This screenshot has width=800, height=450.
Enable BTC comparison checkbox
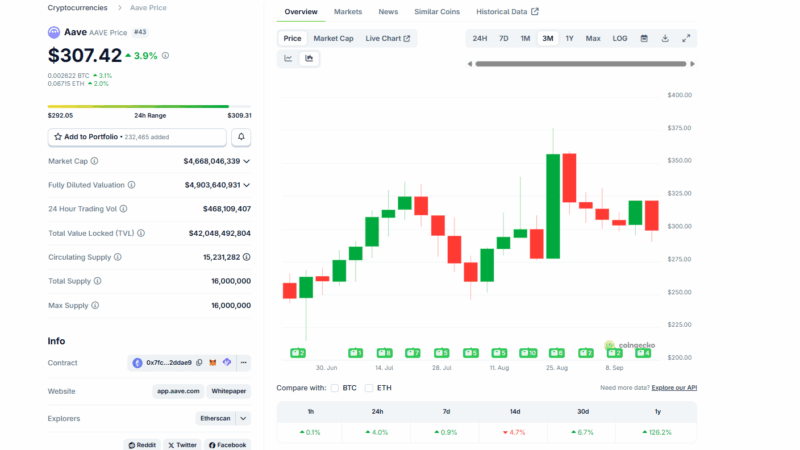335,387
